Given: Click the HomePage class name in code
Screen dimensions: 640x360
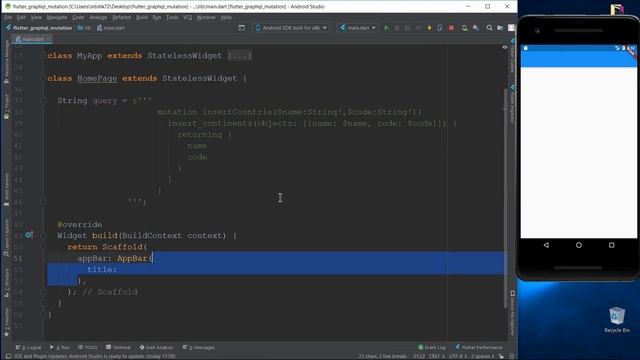Looking at the screenshot, I should (97, 78).
